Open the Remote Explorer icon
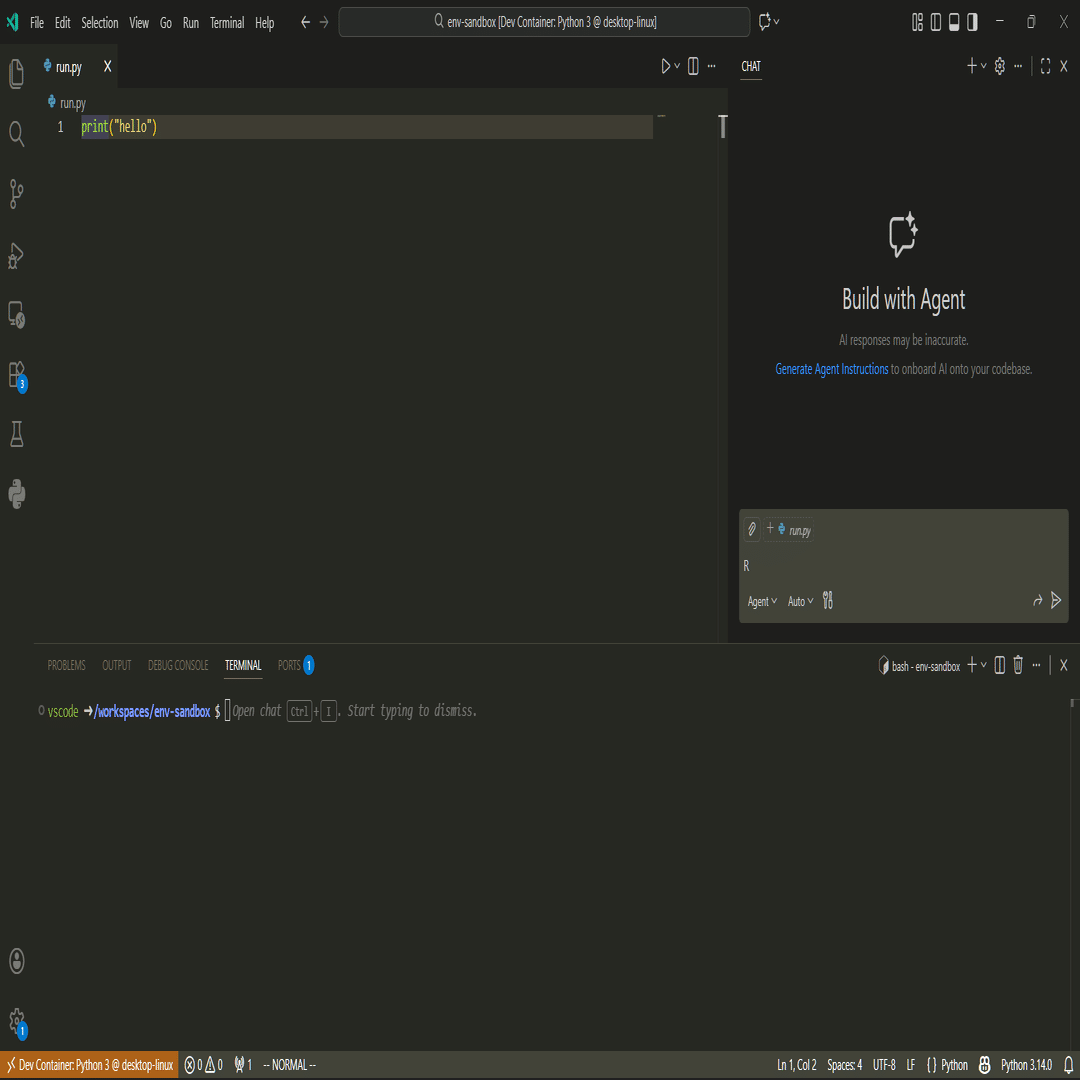 tap(16, 315)
